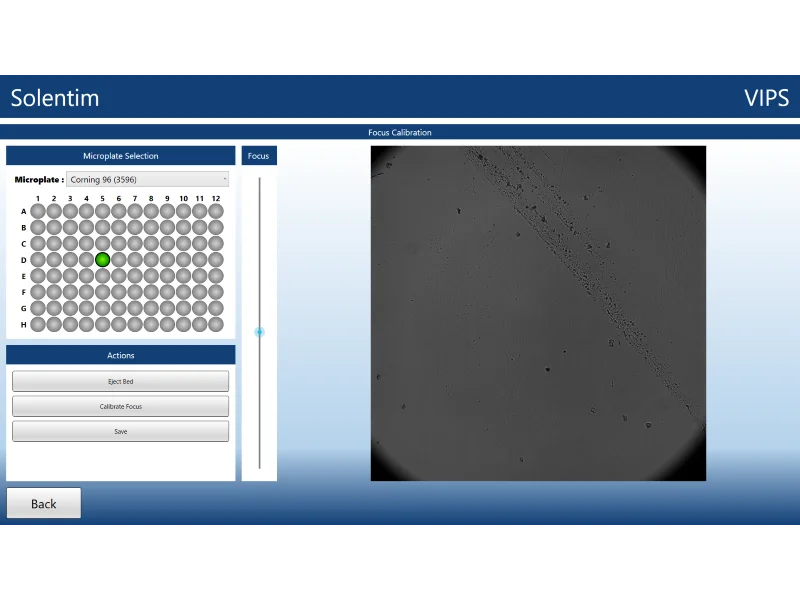This screenshot has width=800, height=600.
Task: Click the Calibrate Focus button
Action: (120, 406)
